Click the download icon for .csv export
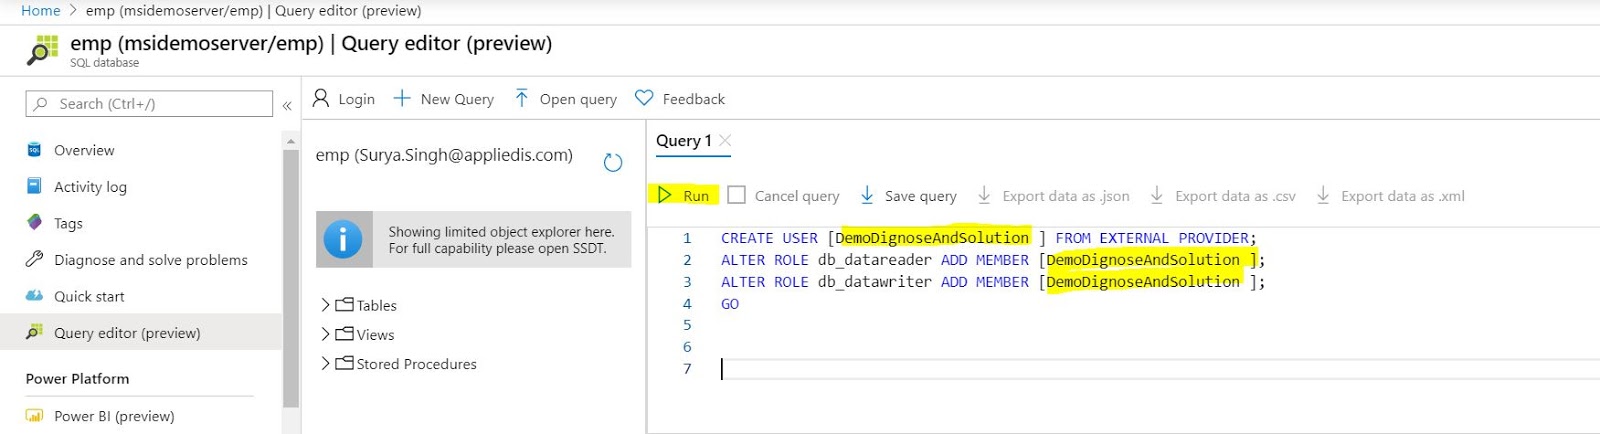This screenshot has width=1600, height=434. click(x=1157, y=195)
